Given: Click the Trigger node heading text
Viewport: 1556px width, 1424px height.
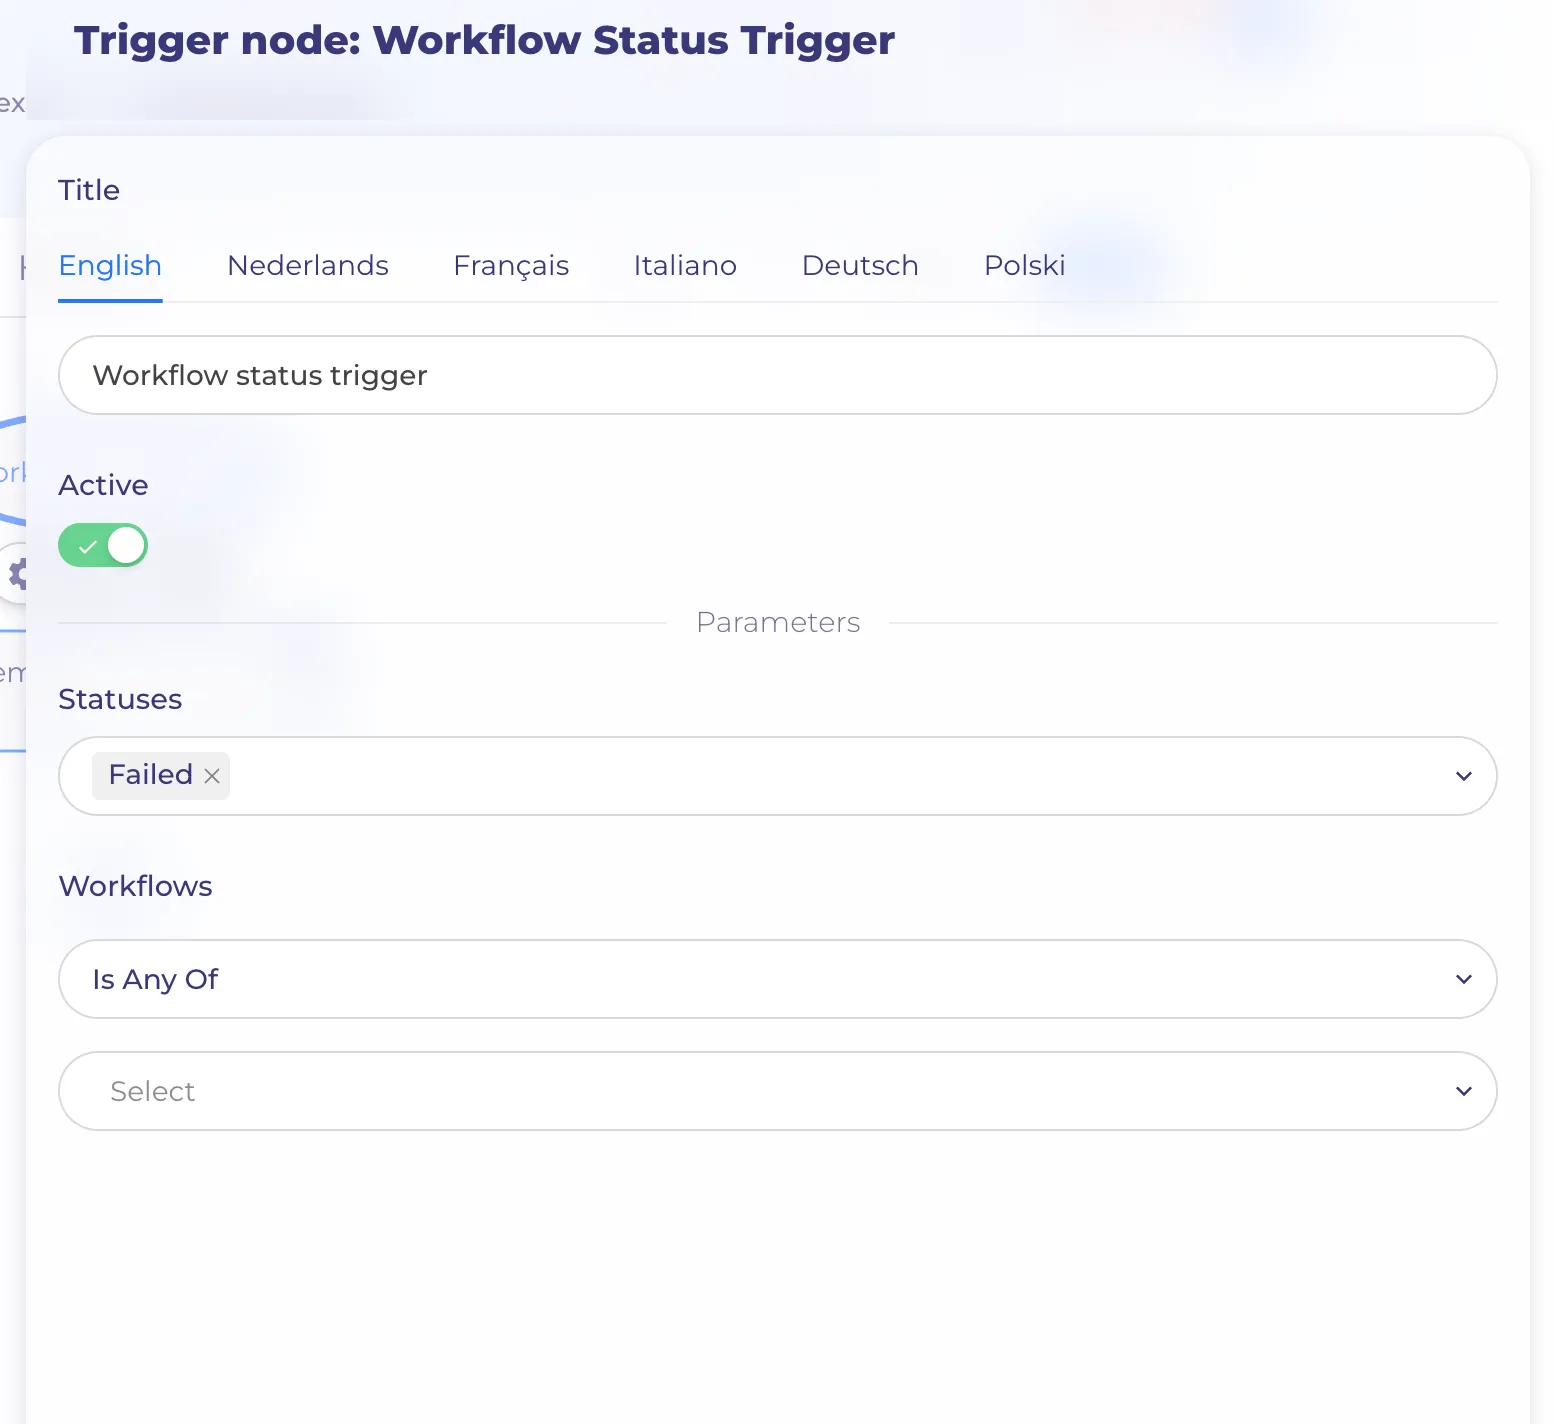Looking at the screenshot, I should (x=484, y=40).
